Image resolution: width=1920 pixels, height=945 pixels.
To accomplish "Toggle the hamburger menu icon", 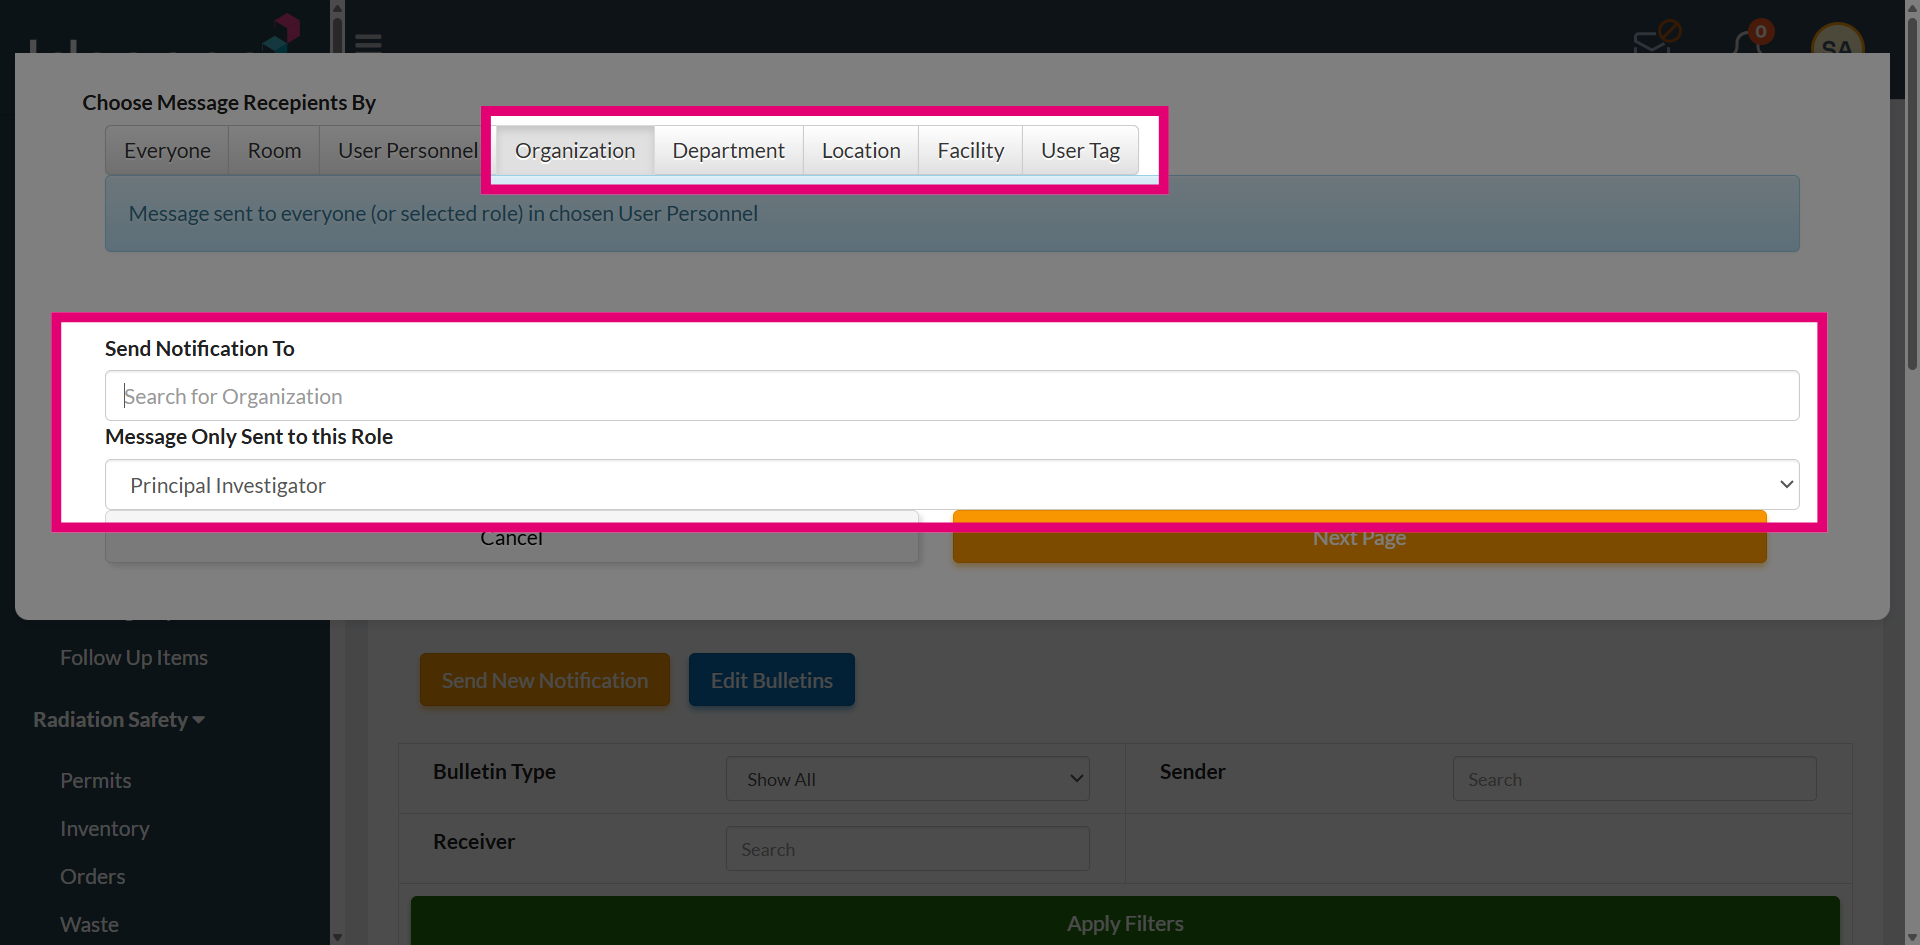I will point(368,43).
